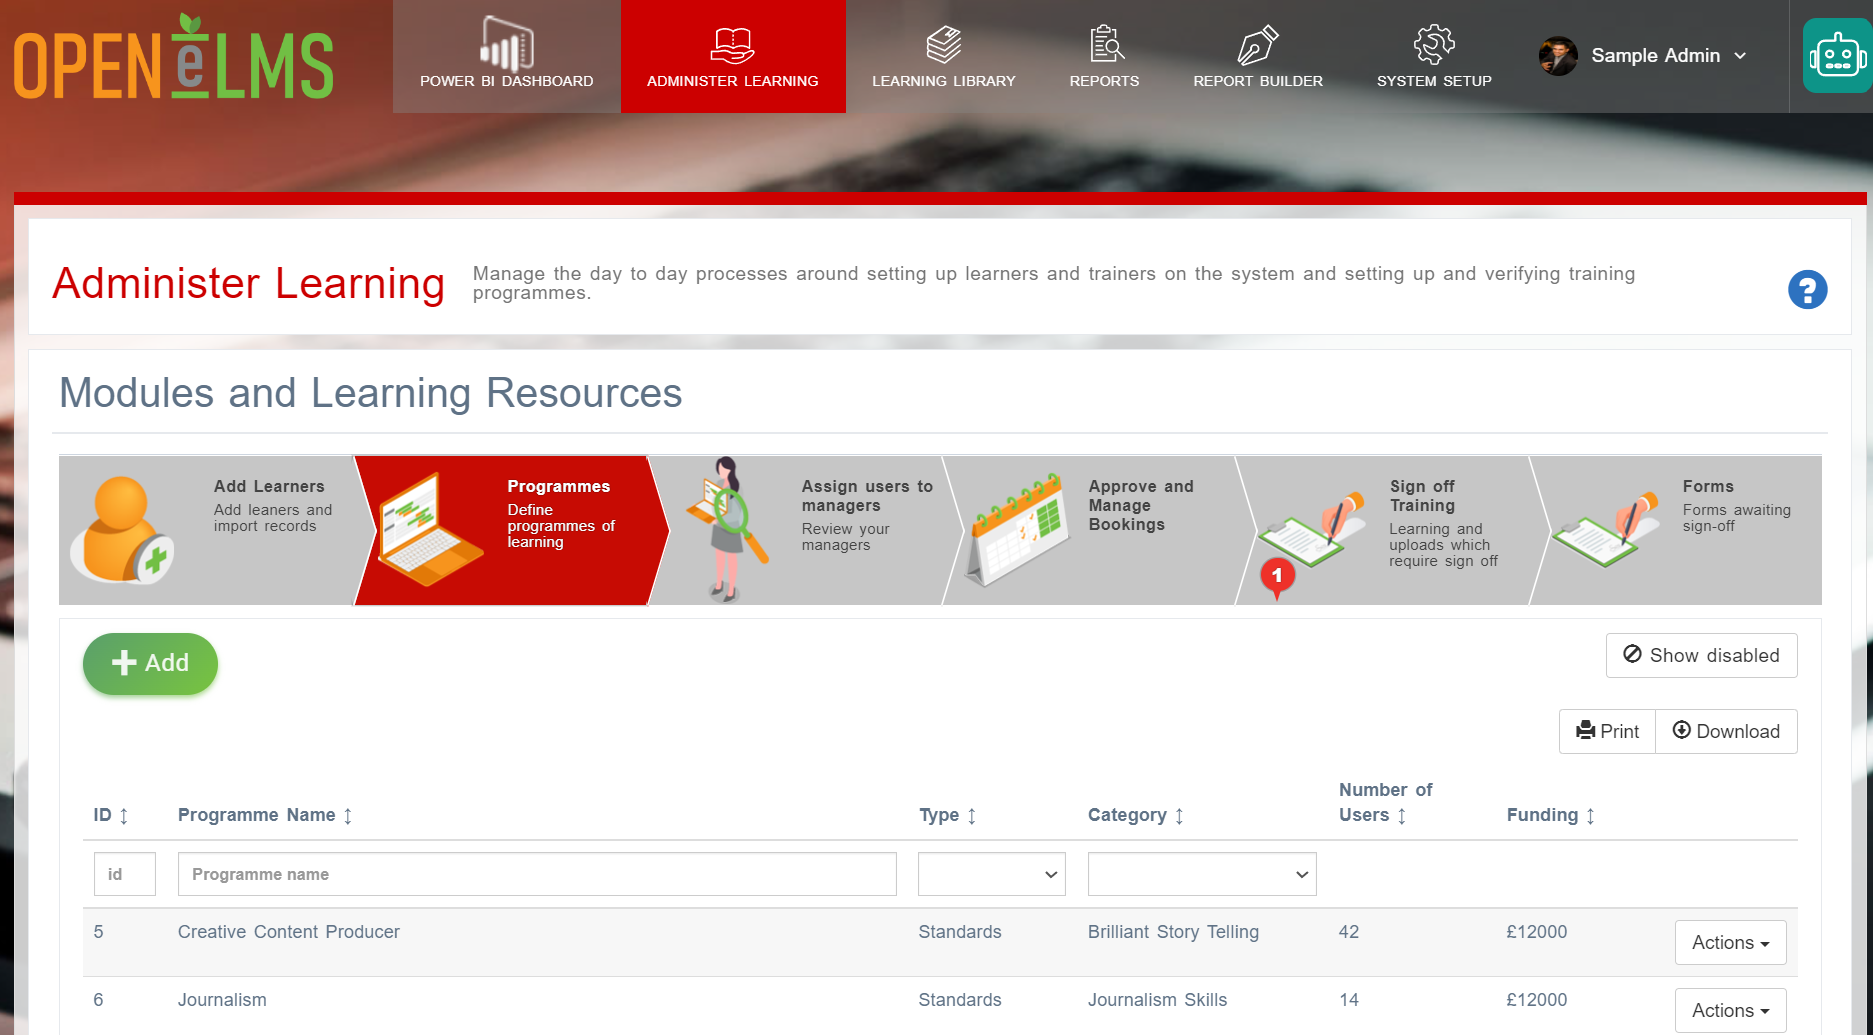Go to the Programmes step tab
The height and width of the screenshot is (1035, 1873).
pyautogui.click(x=510, y=530)
